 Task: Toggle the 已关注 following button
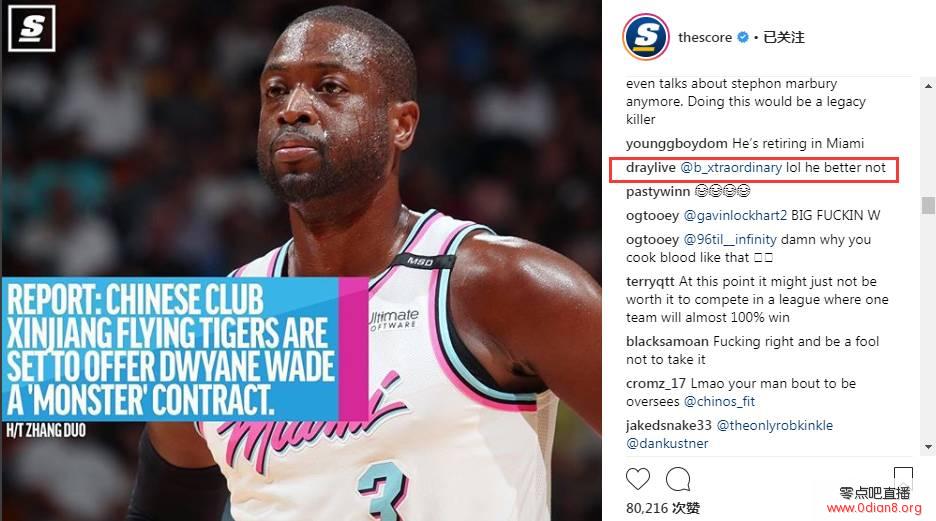(784, 37)
